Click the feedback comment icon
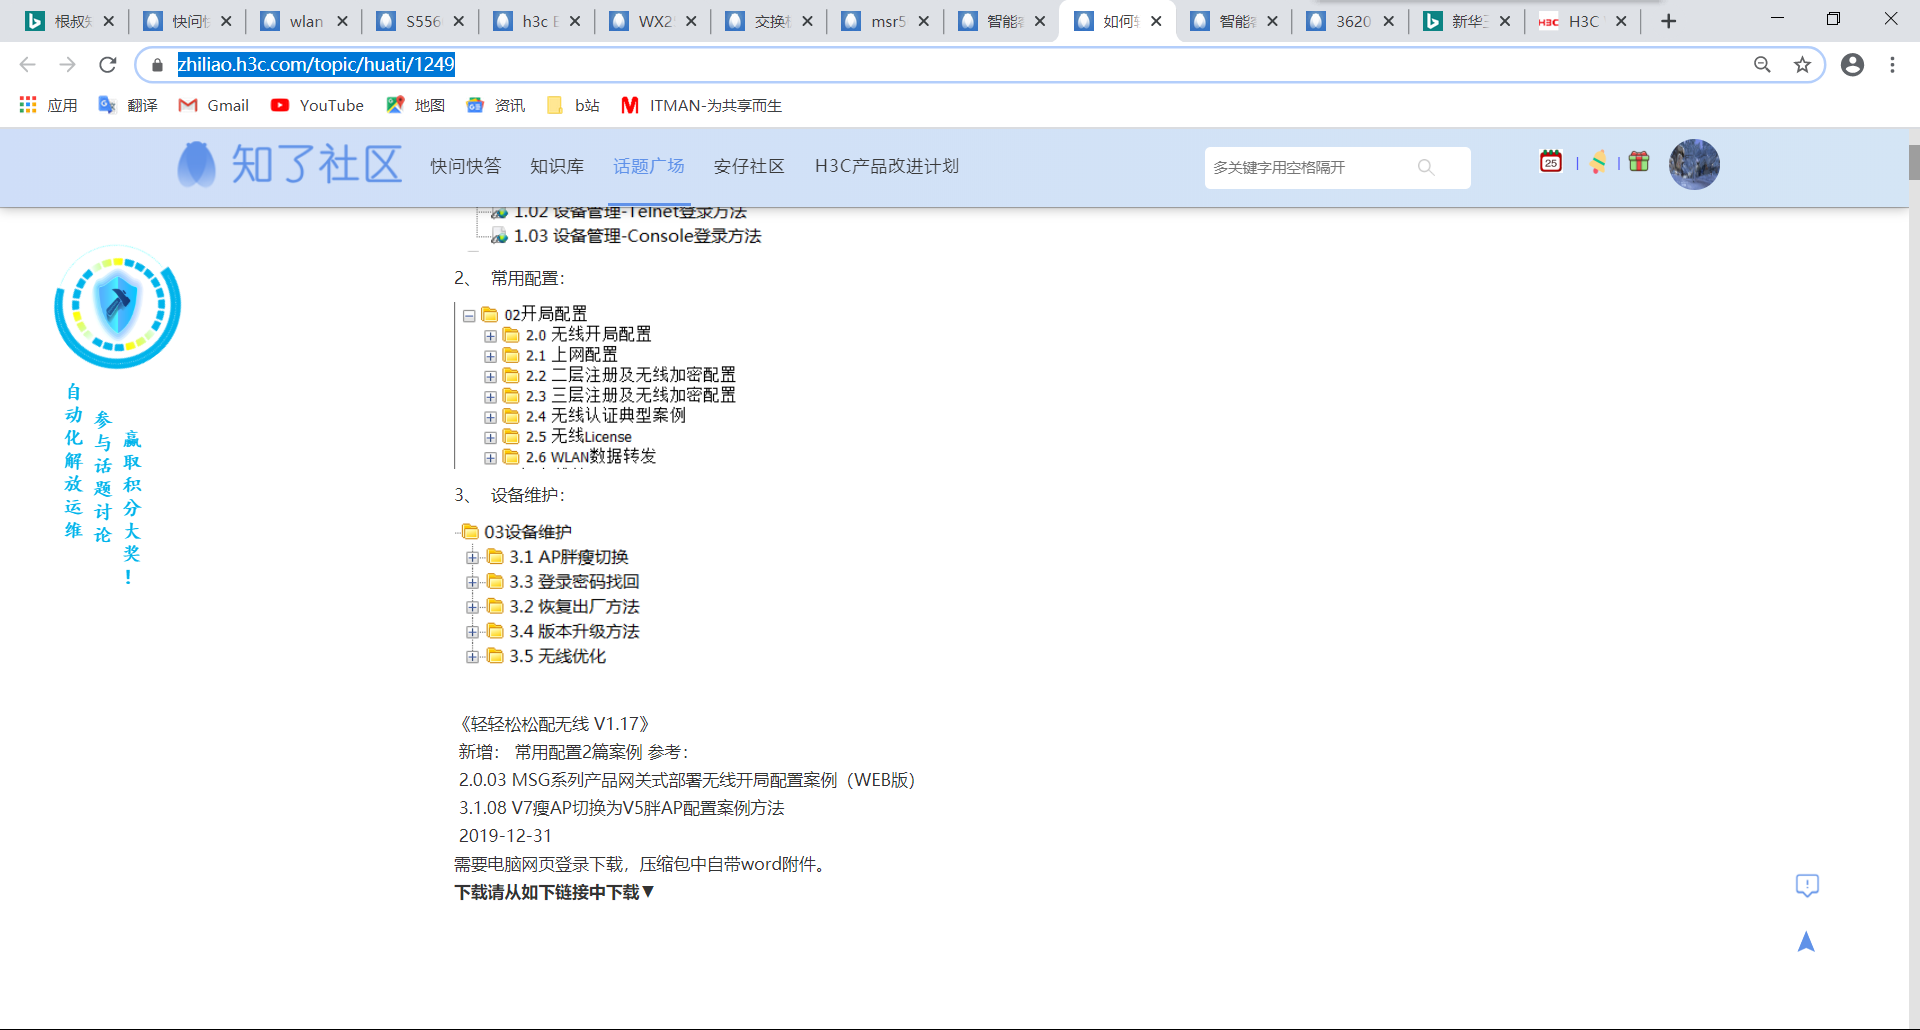Screen dimensions: 1920x1030 pos(1807,885)
